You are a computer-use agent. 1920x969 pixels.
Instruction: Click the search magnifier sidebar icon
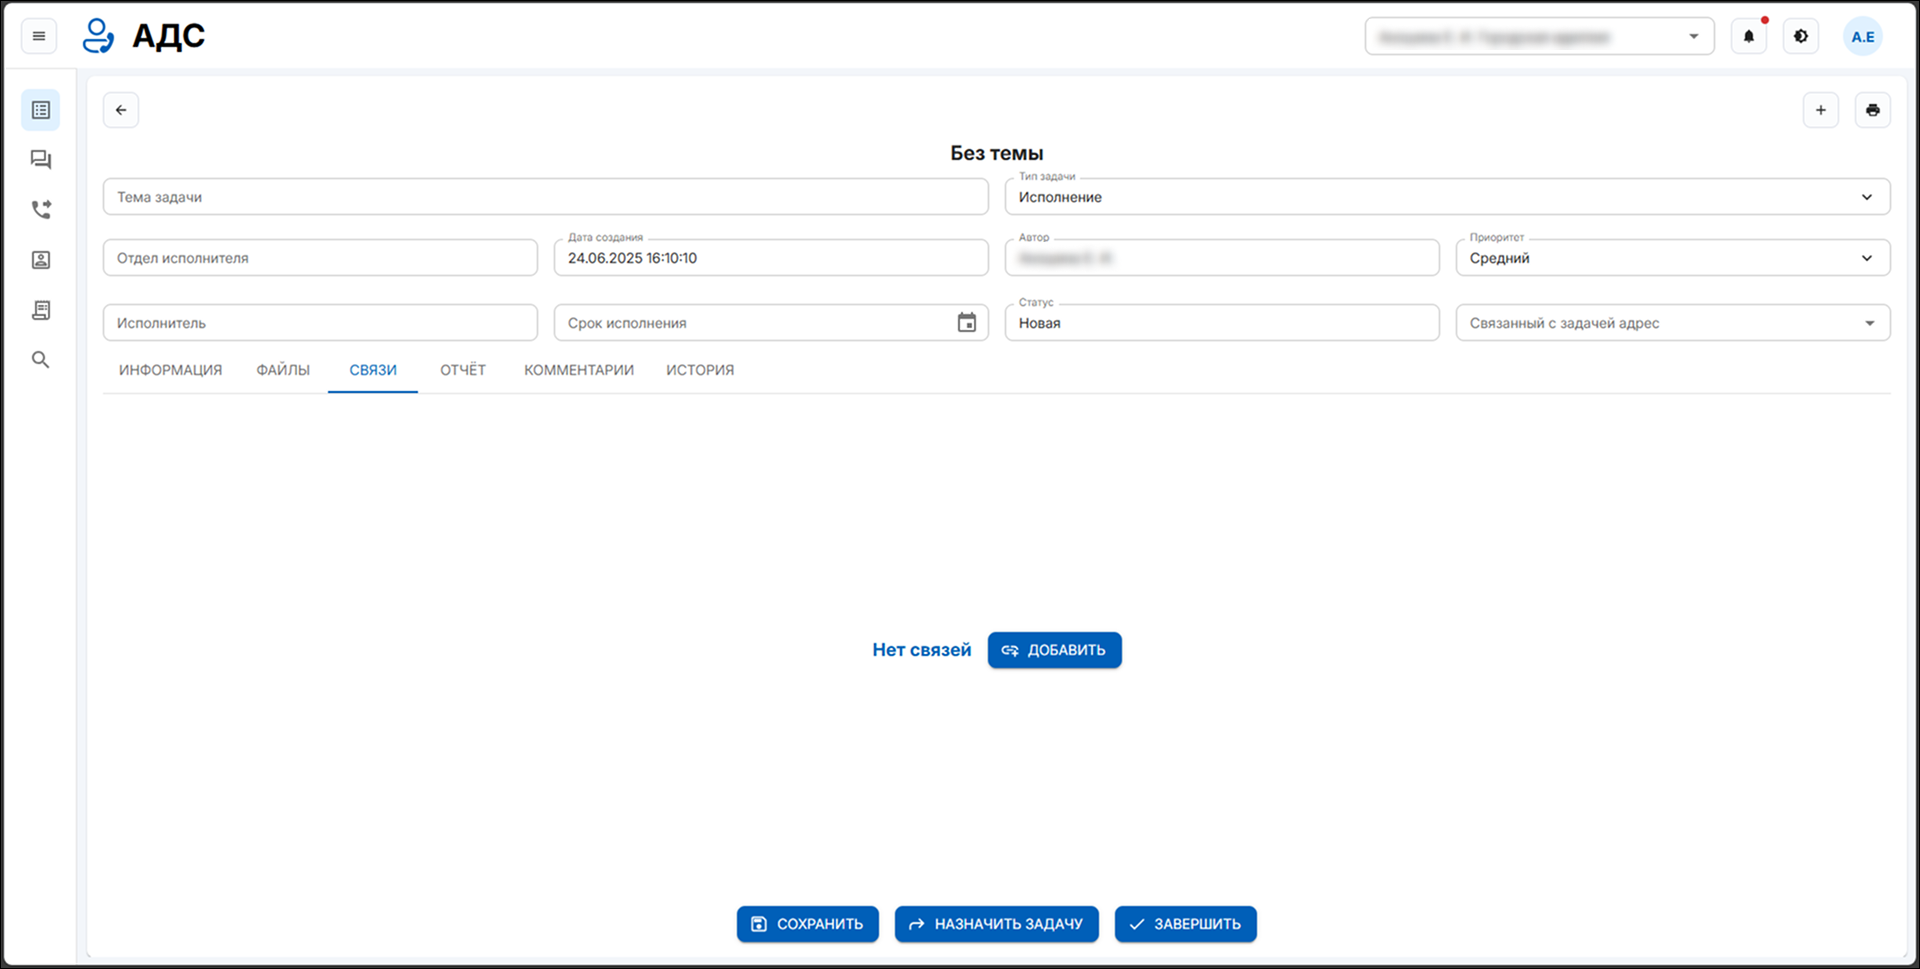click(41, 360)
